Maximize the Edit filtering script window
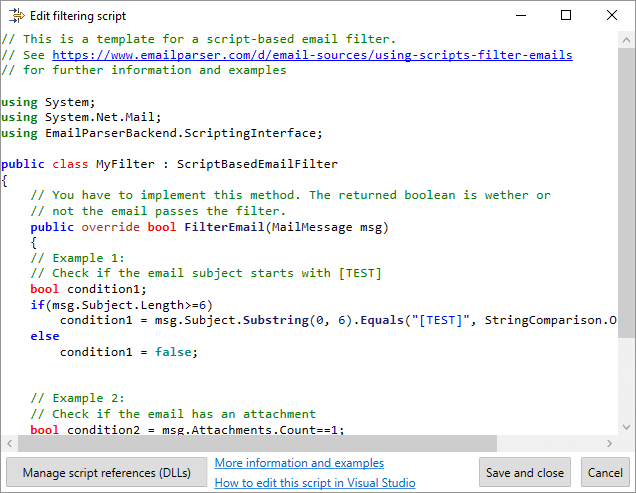The image size is (636, 493). tap(566, 15)
